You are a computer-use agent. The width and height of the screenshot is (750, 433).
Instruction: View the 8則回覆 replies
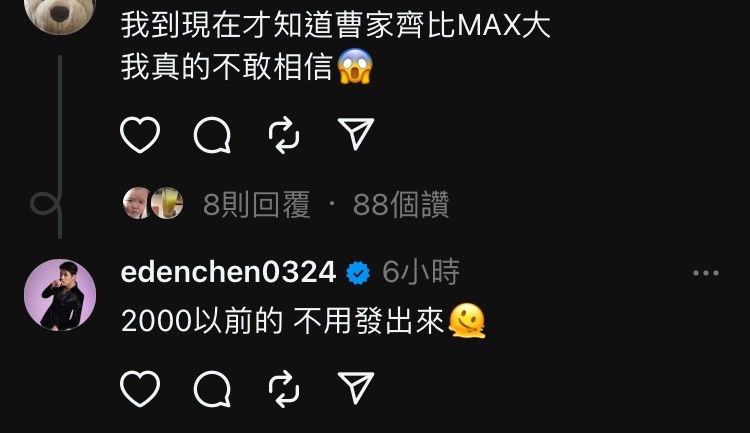tap(257, 205)
